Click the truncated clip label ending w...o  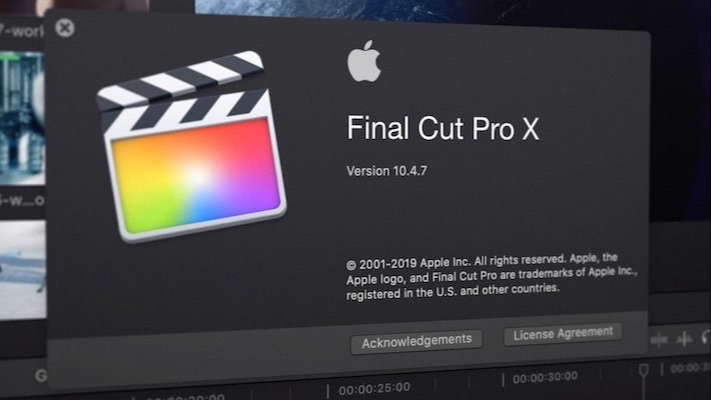point(22,200)
